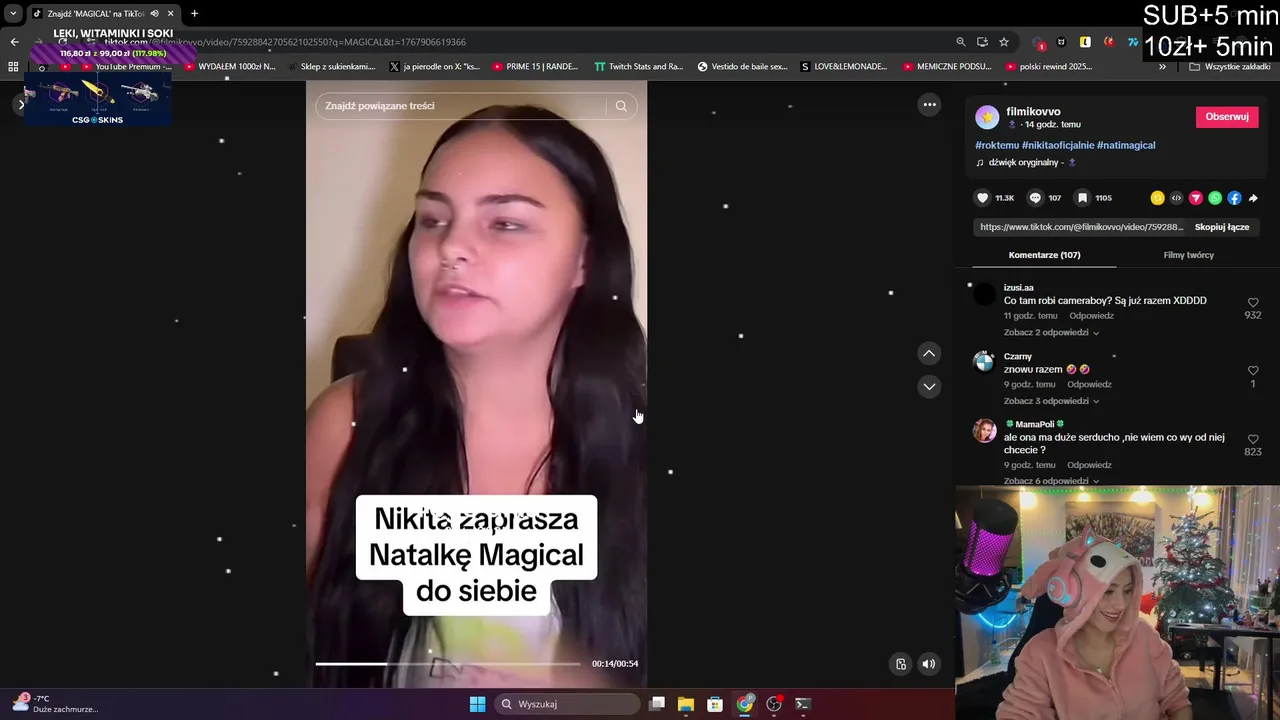Seek on the video progress bar
The height and width of the screenshot is (720, 1280).
point(448,664)
